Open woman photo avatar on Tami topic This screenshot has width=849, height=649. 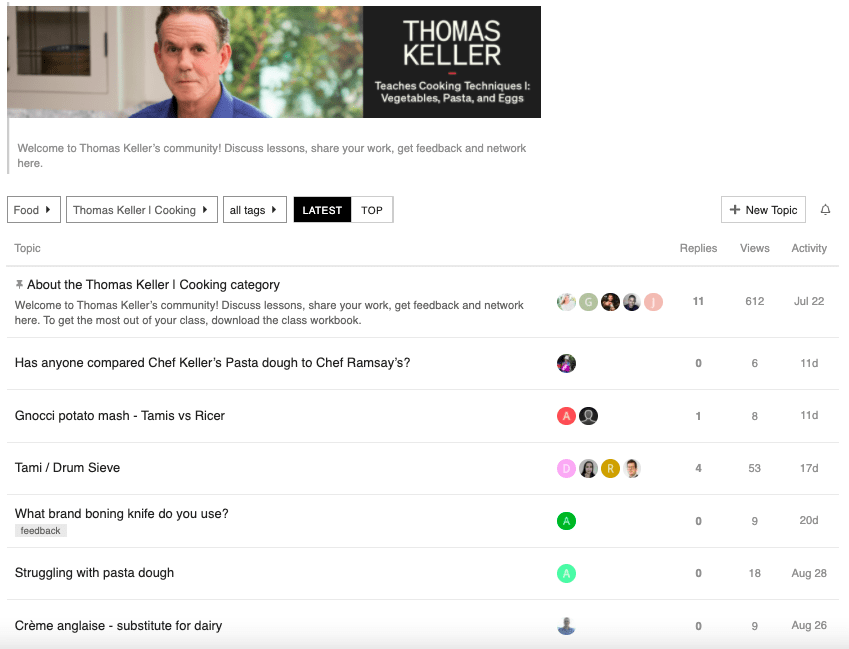[589, 468]
